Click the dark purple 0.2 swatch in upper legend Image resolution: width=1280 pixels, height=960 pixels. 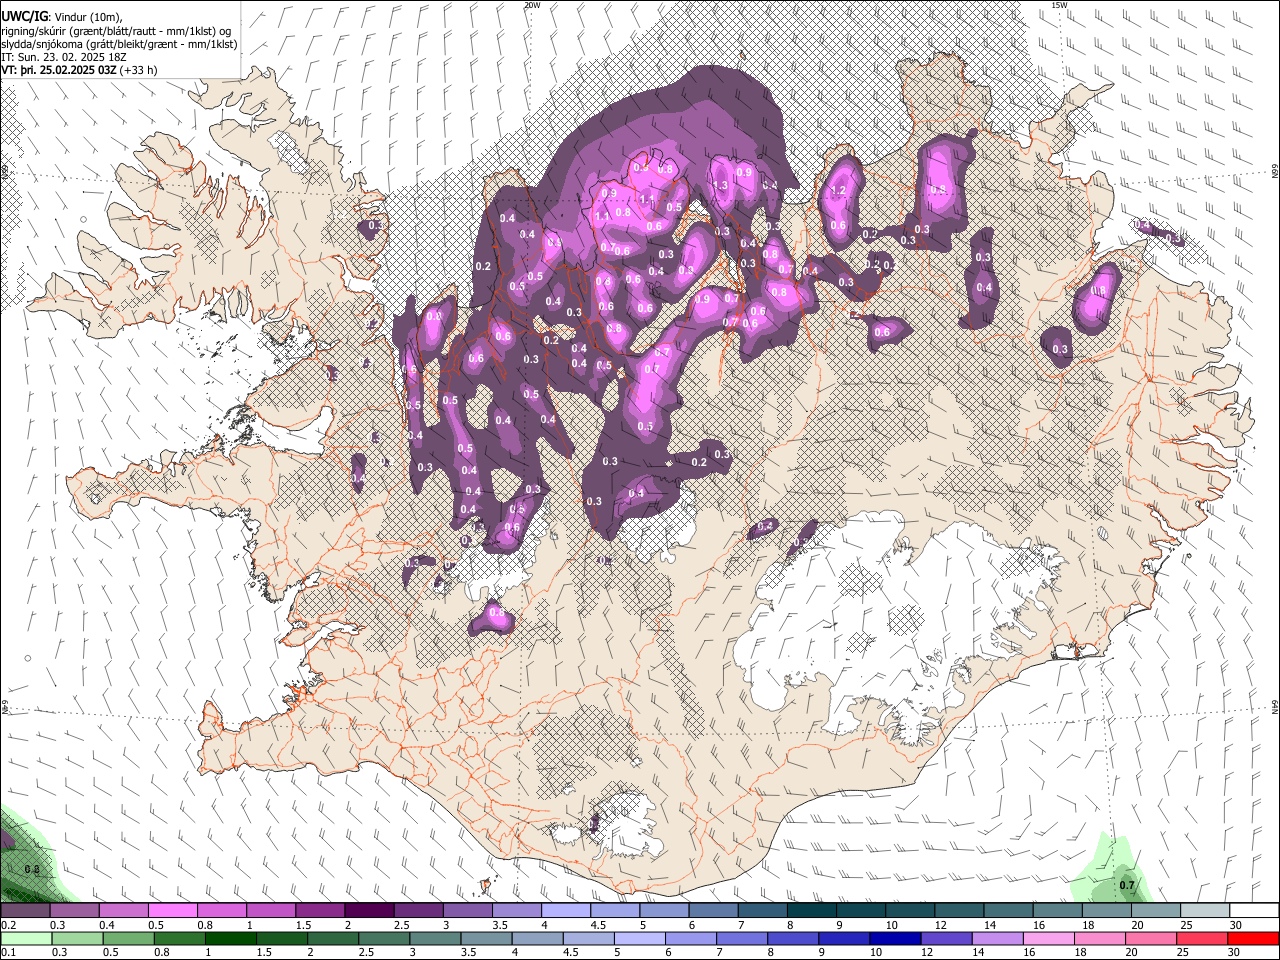click(x=25, y=911)
